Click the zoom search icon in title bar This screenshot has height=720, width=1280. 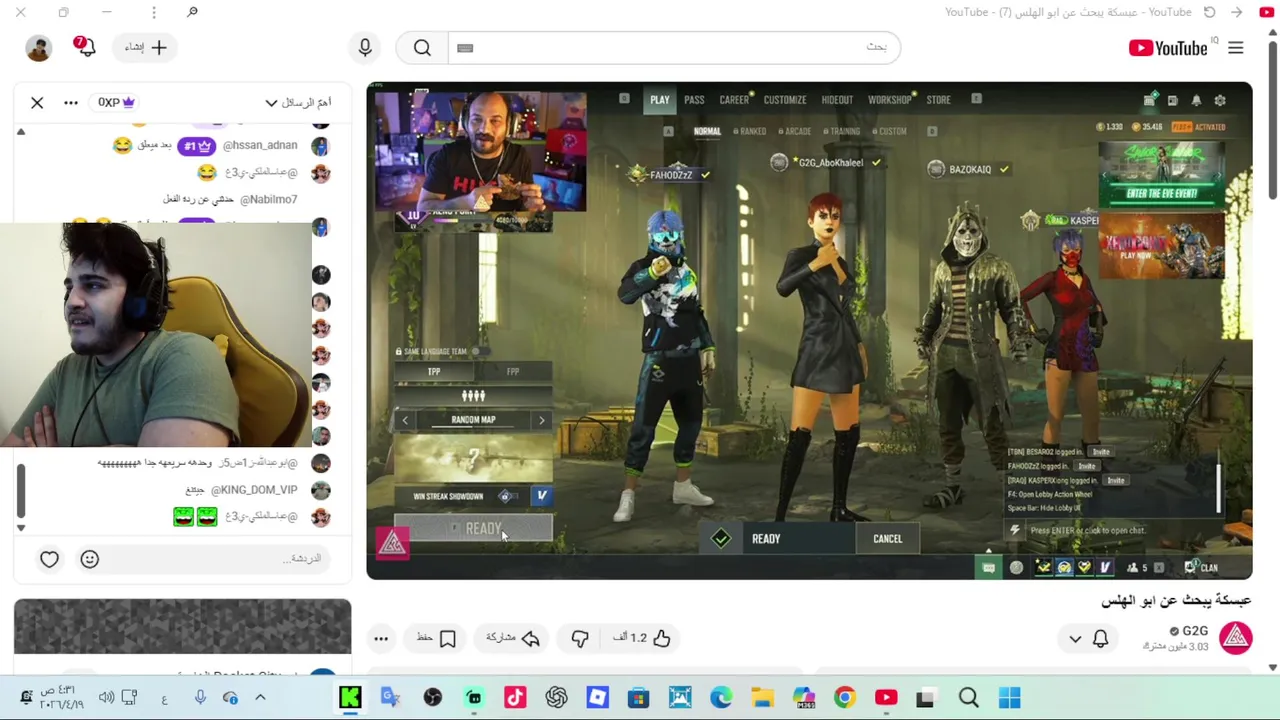192,12
